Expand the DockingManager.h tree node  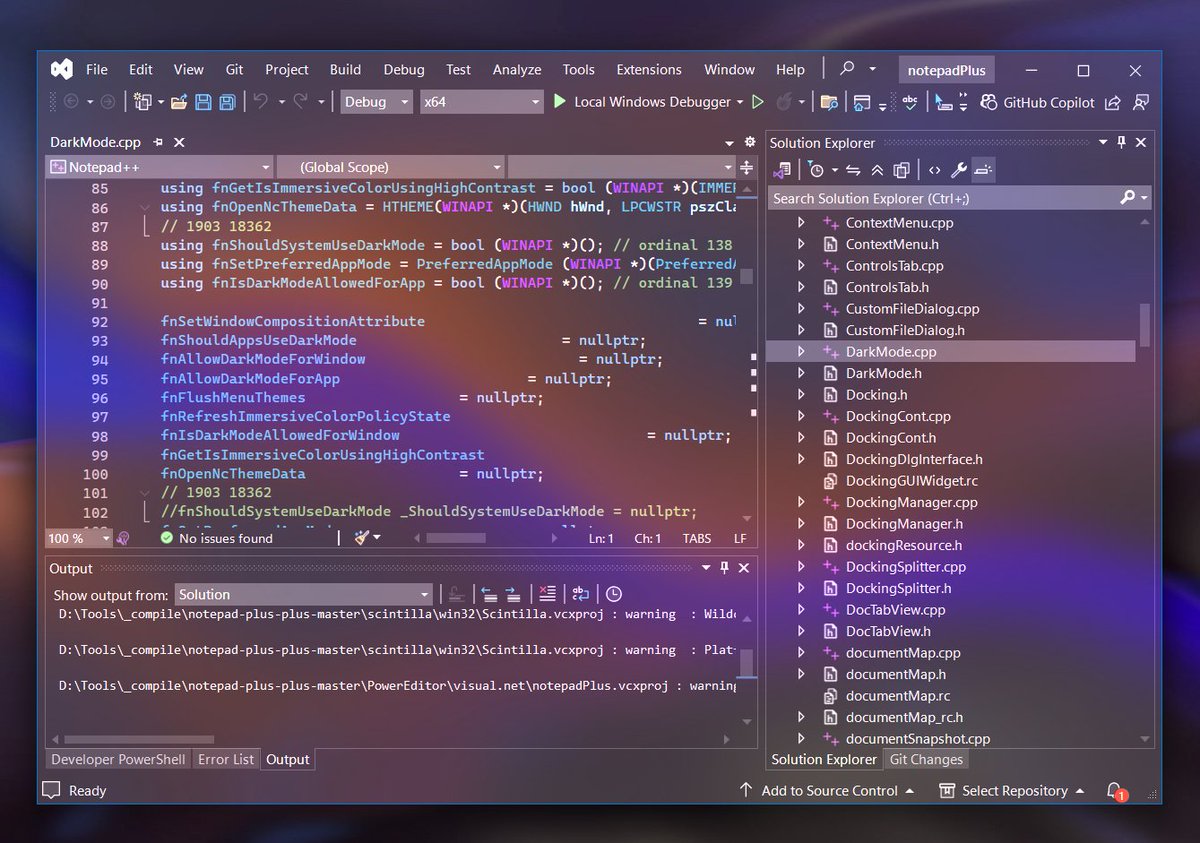click(x=801, y=523)
